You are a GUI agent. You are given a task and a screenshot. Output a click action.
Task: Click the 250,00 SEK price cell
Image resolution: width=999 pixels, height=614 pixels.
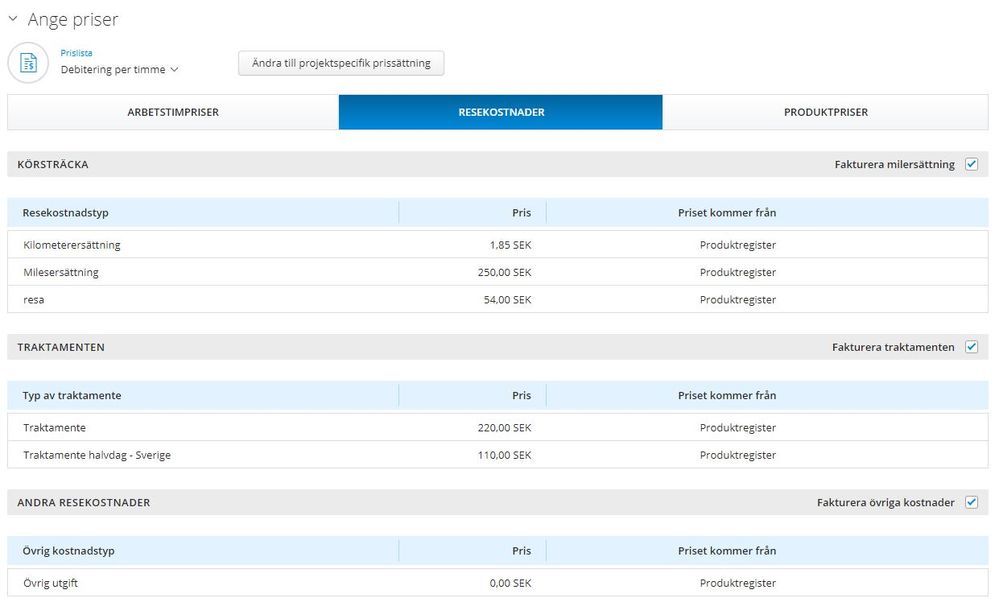(x=505, y=272)
